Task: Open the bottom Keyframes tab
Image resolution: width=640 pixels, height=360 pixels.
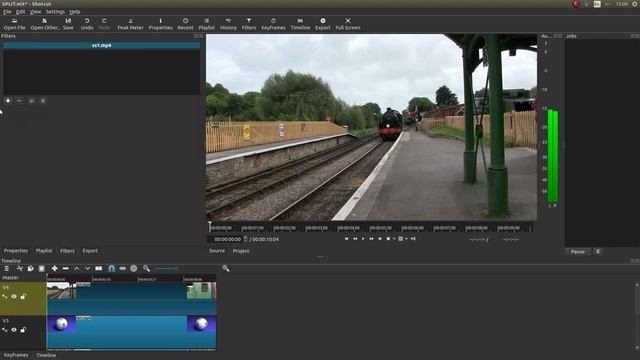Action: 16,355
